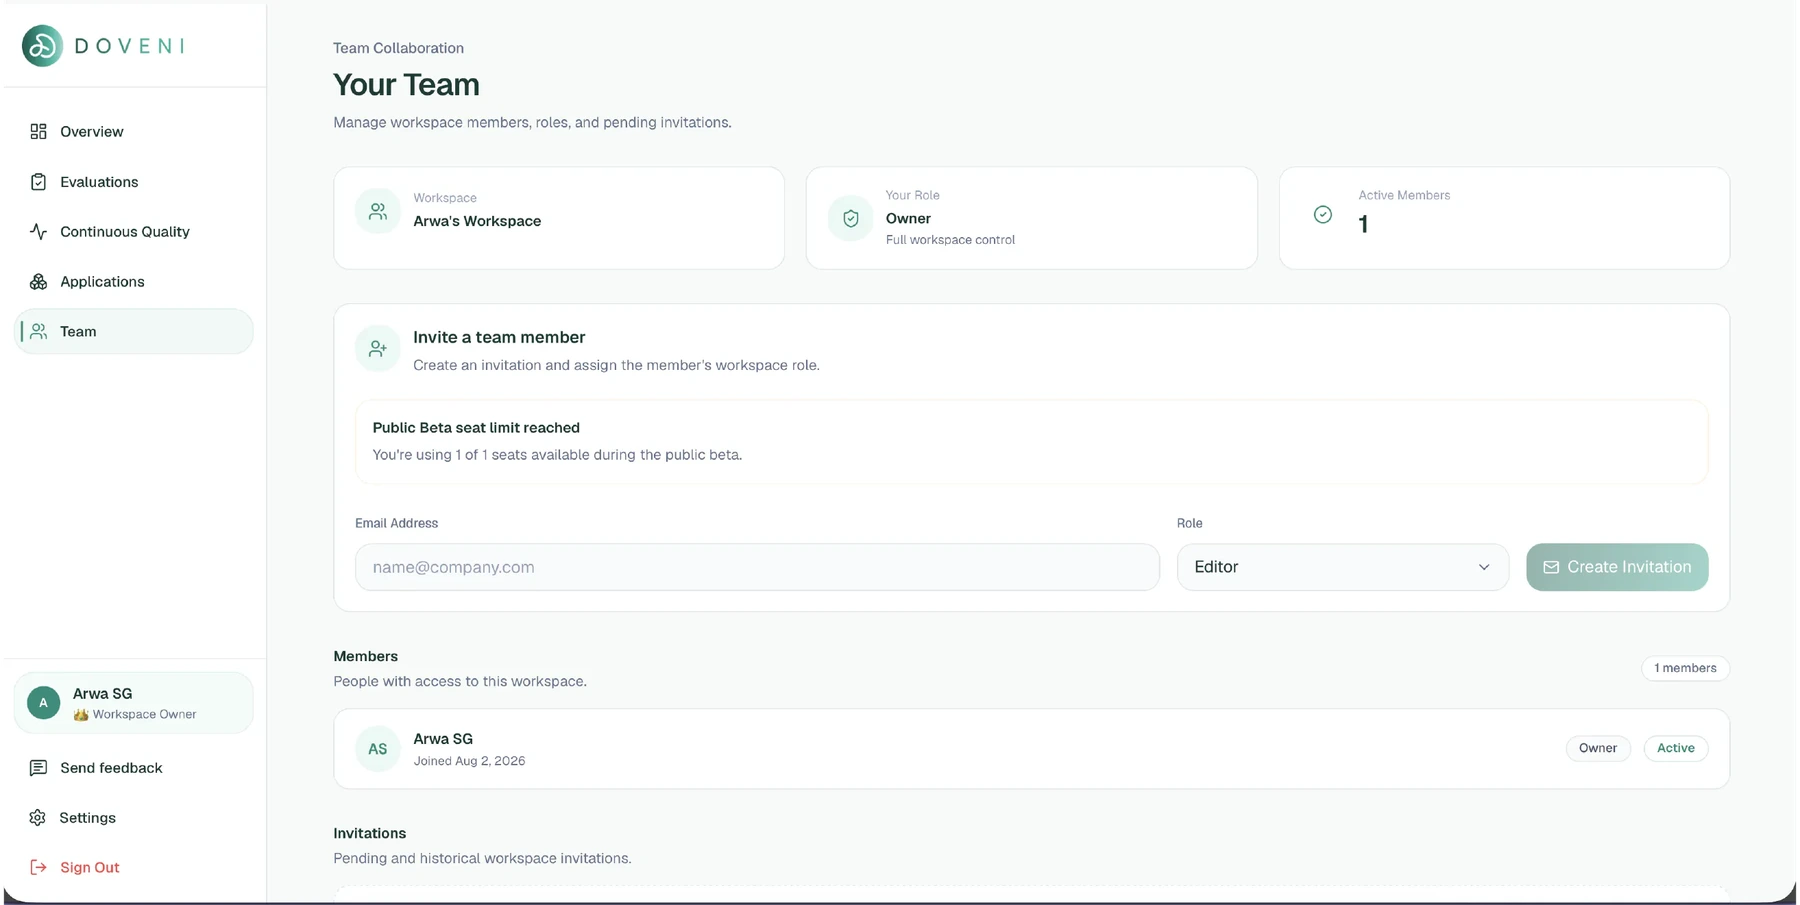This screenshot has height=905, width=1800.
Task: Open Continuous Quality section
Action: point(134,232)
